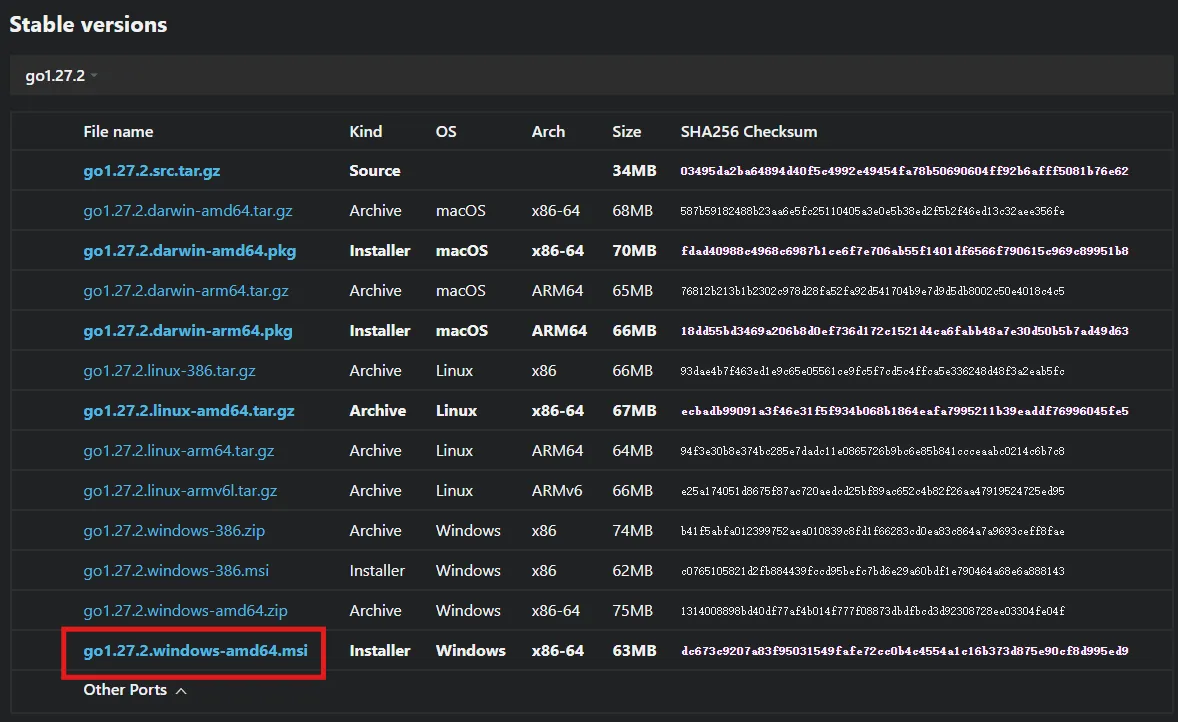This screenshot has width=1178, height=722.
Task: Download go1.27.2.darwin-arm64.pkg installer
Action: tap(188, 331)
